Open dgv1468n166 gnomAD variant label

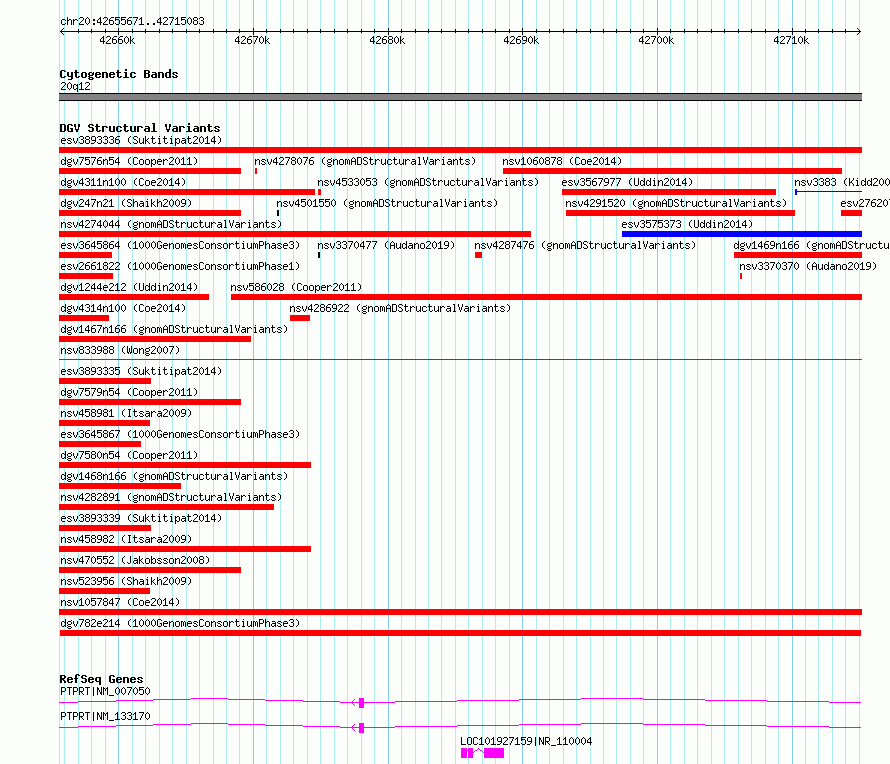tap(174, 476)
